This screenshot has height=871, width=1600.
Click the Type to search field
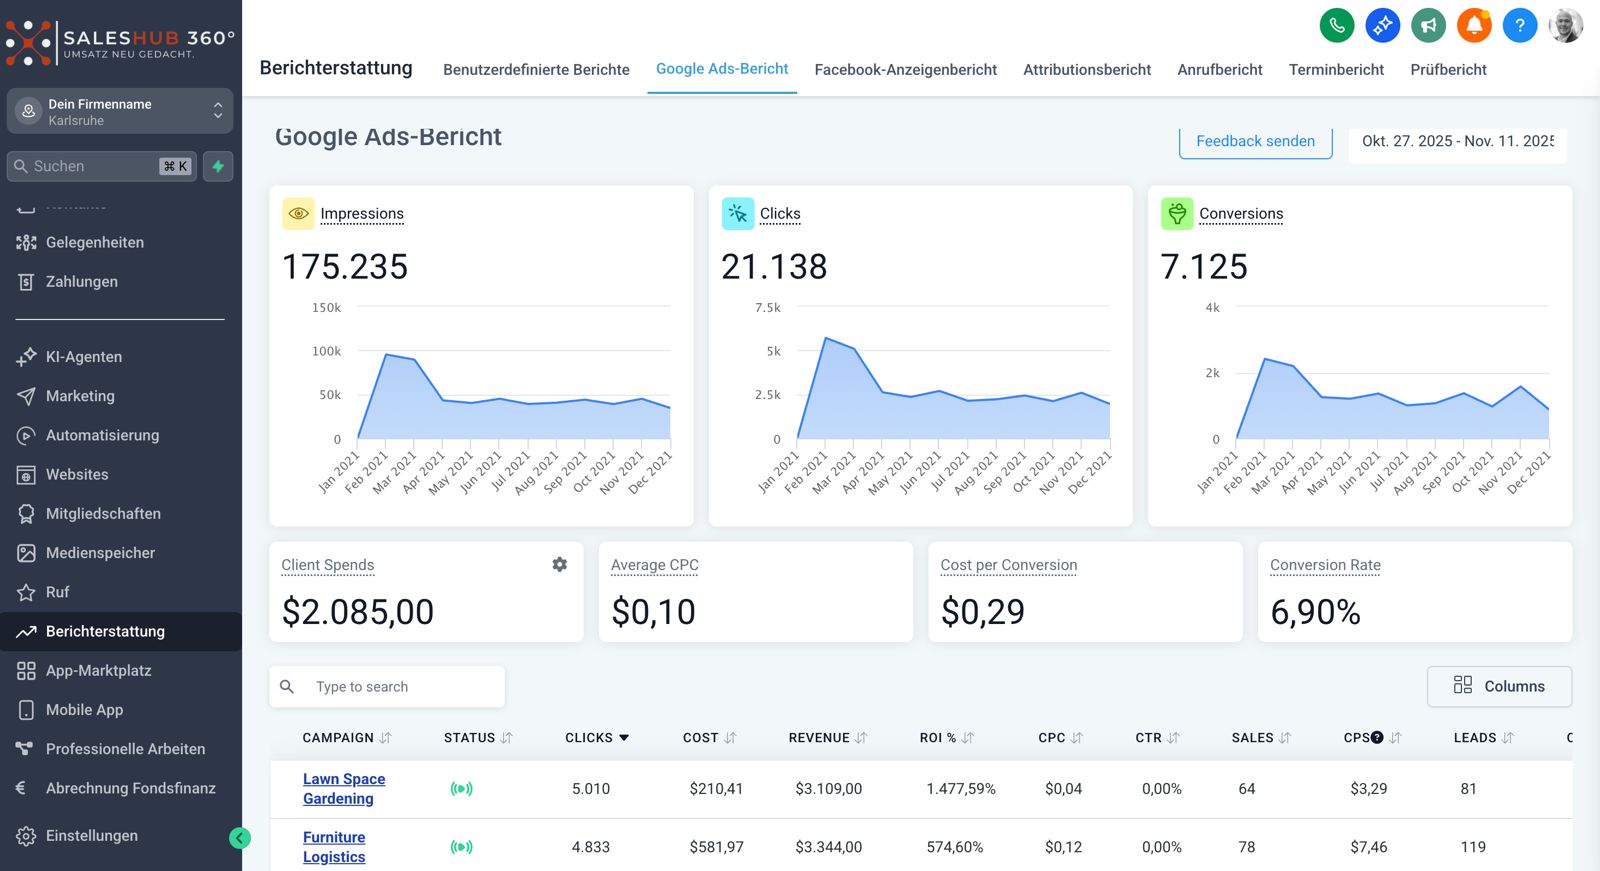[x=400, y=687]
